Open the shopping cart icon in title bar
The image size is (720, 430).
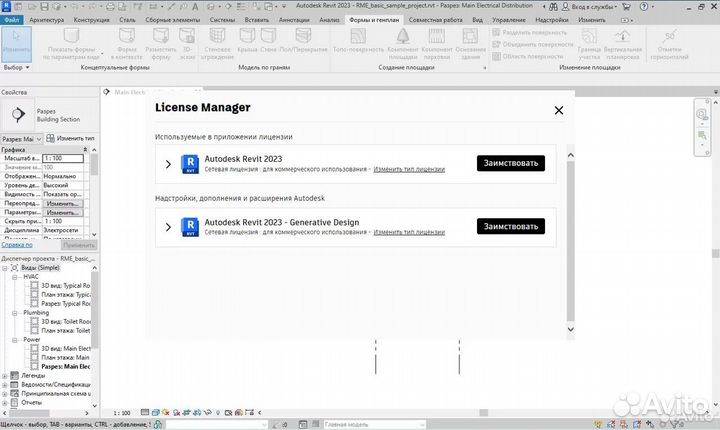[626, 6]
